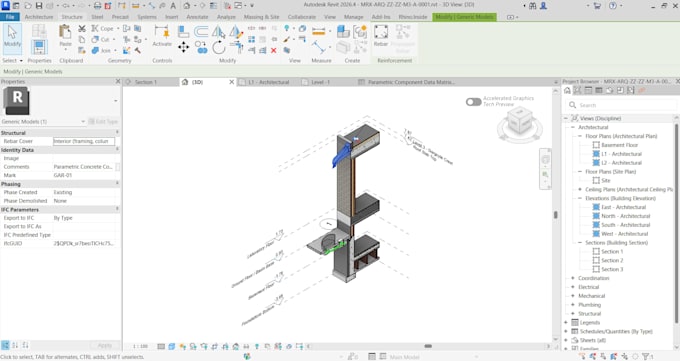Click the Activate controls tool
The image size is (680, 361).
[162, 36]
